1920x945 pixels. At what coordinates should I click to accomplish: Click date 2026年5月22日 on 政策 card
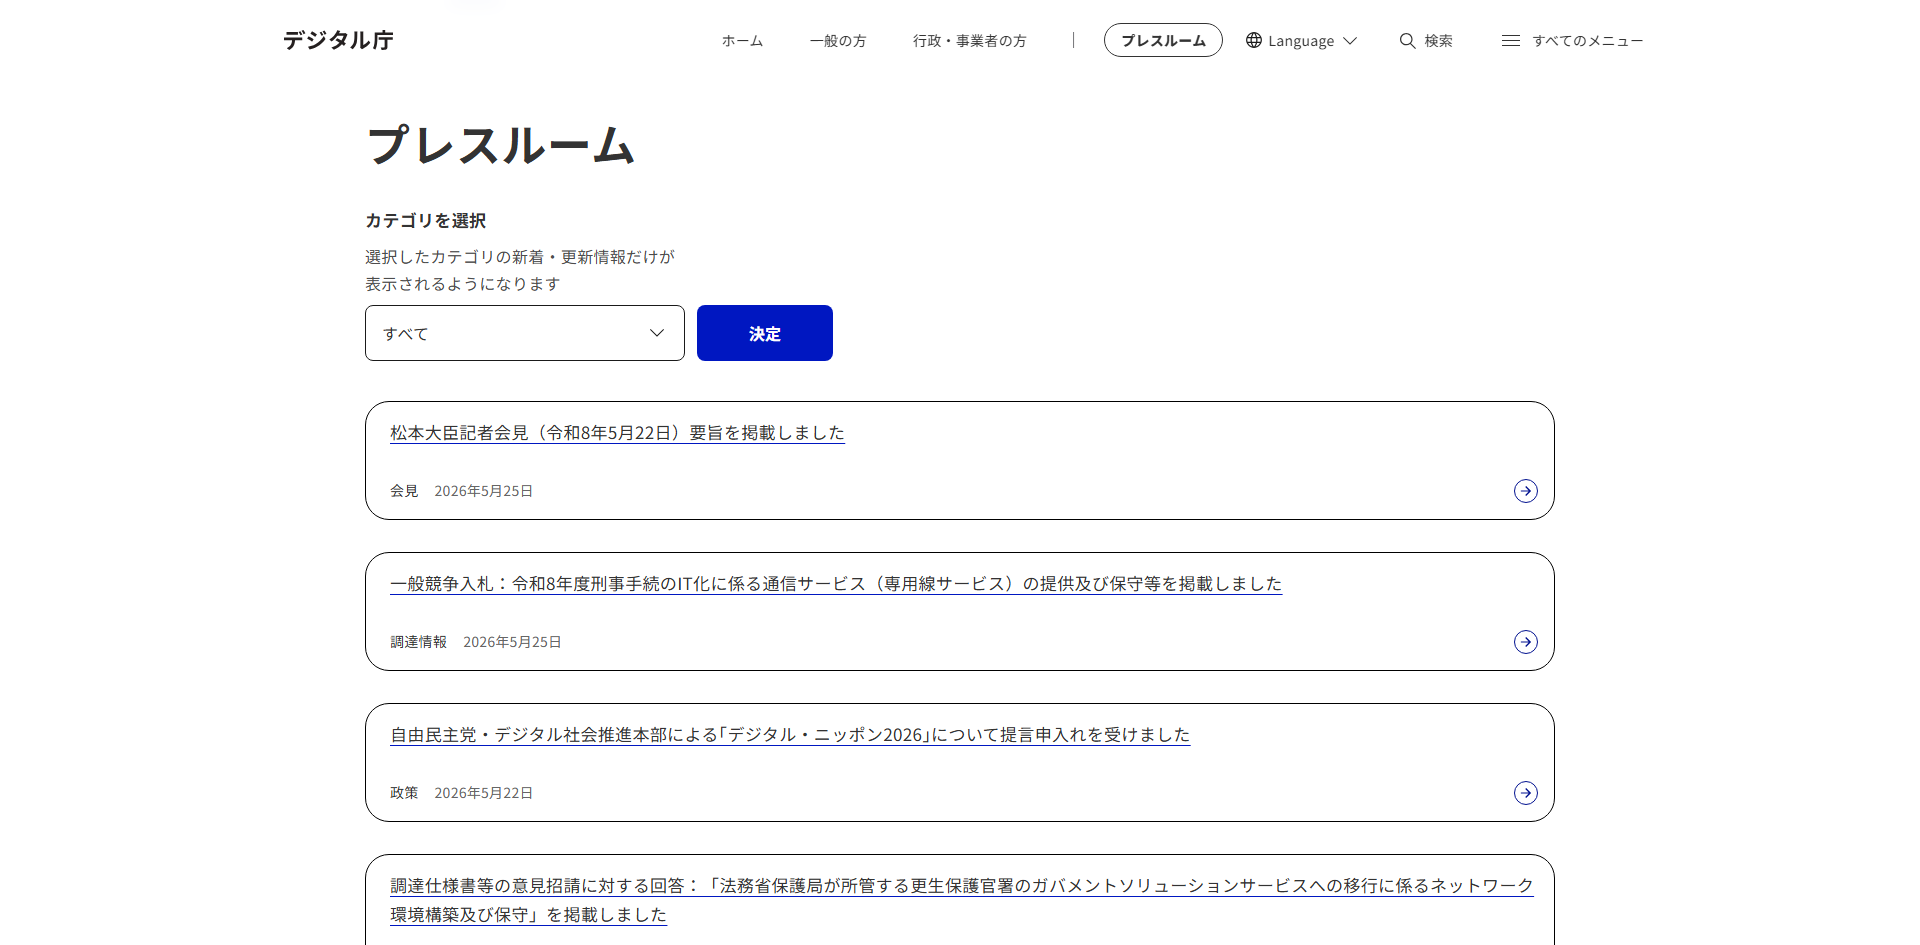click(x=483, y=793)
